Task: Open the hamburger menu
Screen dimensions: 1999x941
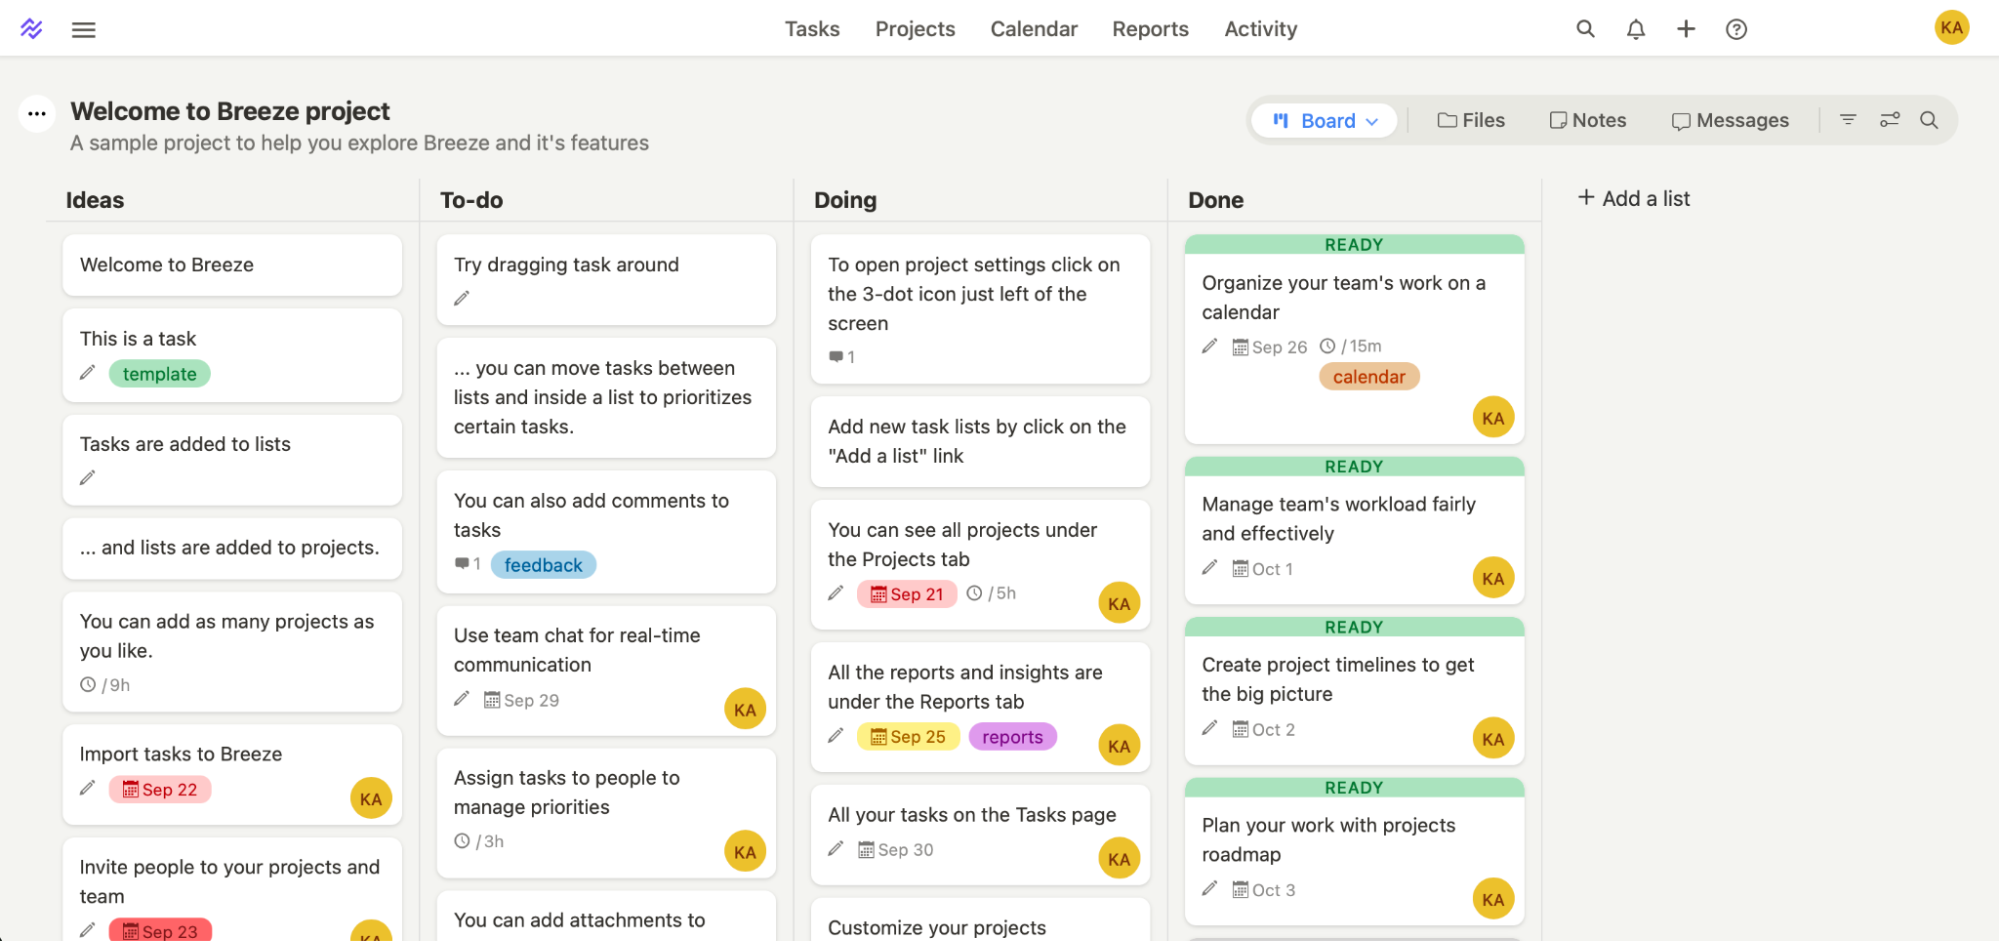Action: (x=84, y=30)
